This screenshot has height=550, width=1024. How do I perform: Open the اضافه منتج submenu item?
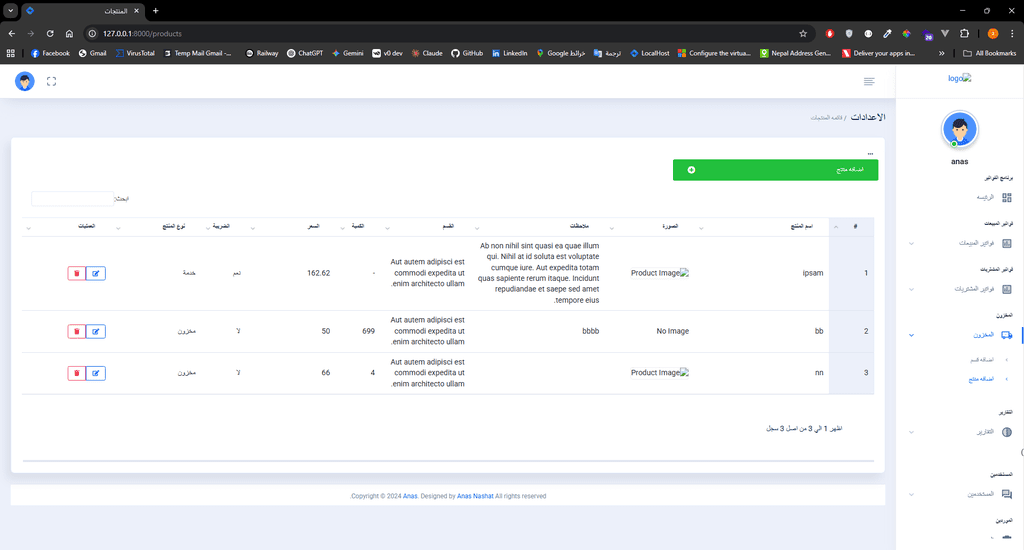981,380
